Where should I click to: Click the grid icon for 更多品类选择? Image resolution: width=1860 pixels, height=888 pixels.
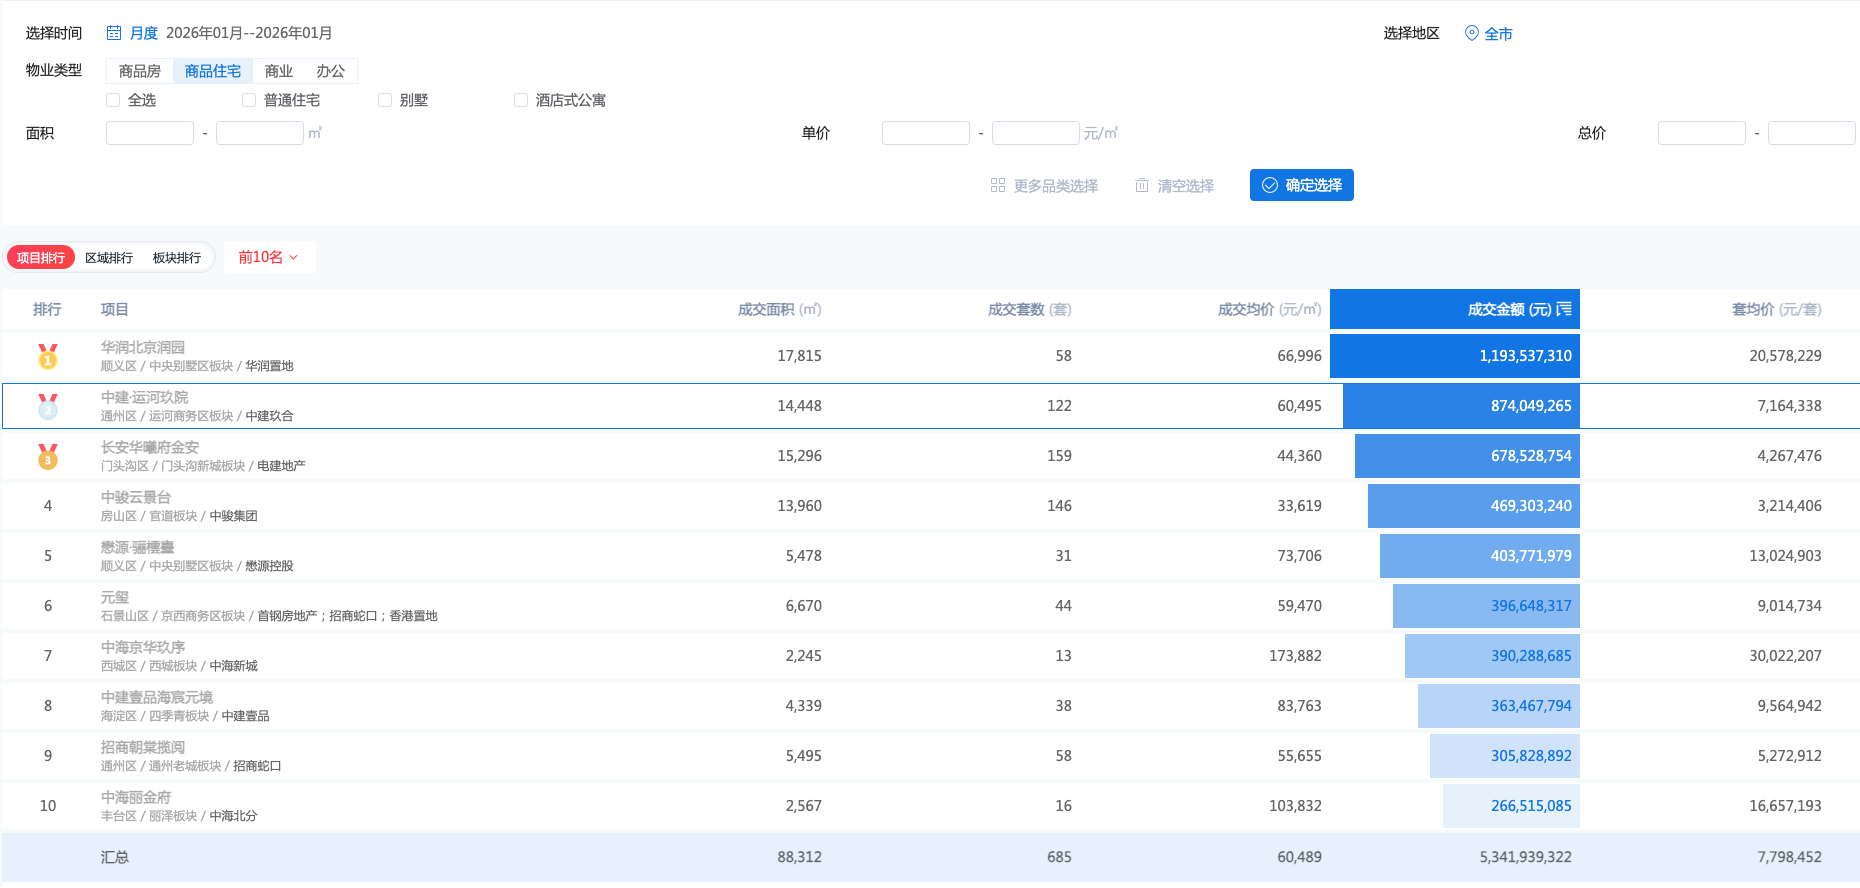[x=997, y=185]
